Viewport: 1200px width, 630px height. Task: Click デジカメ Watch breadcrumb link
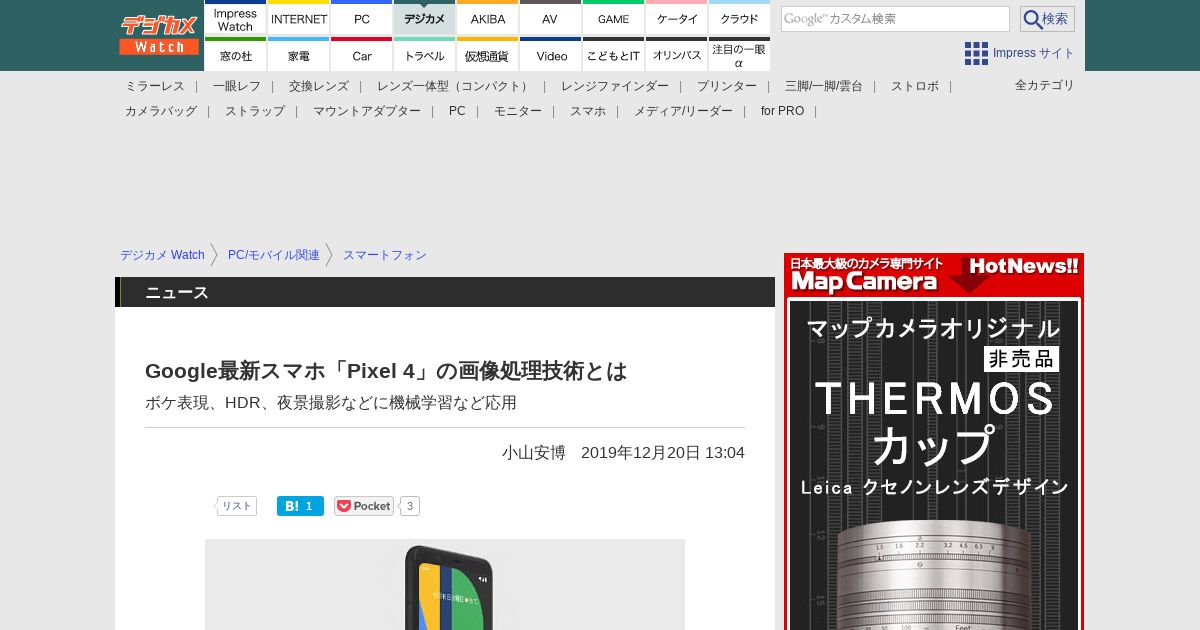tap(162, 255)
